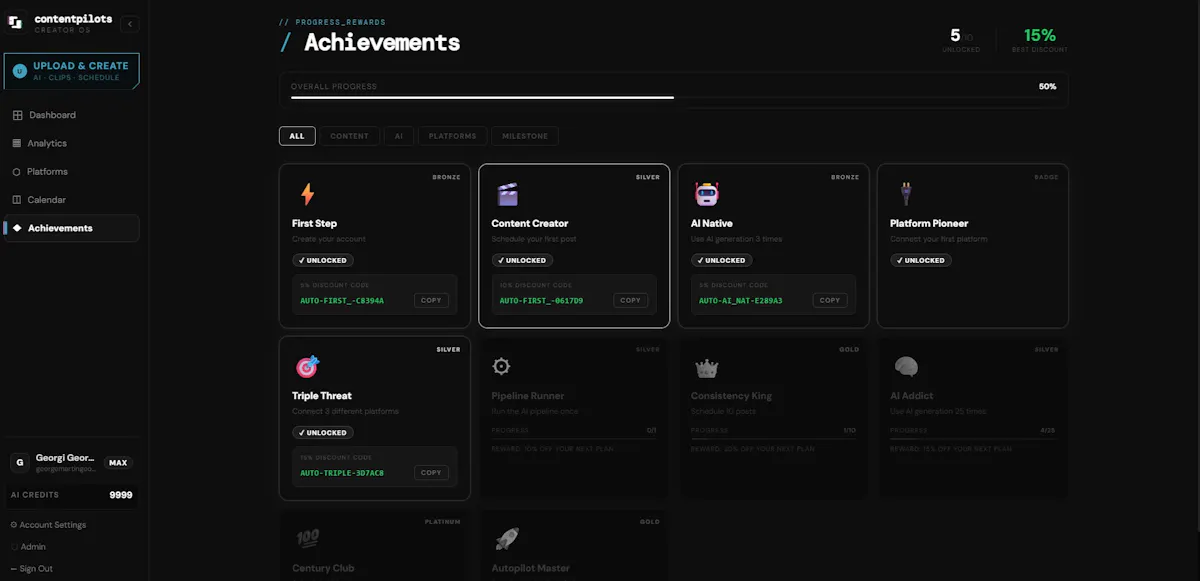The width and height of the screenshot is (1200, 581).
Task: Click code AUTO-AI_NAT-E289A3
Action: [741, 300]
